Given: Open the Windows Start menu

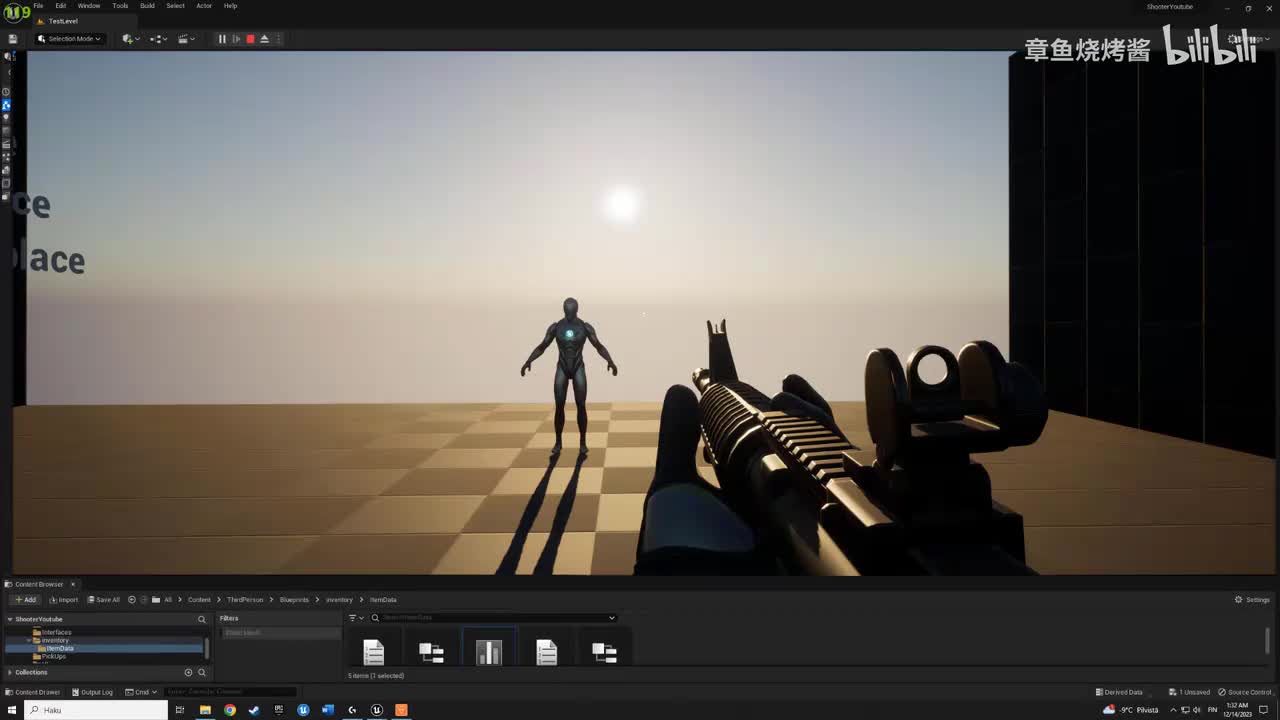Looking at the screenshot, I should tap(11, 710).
